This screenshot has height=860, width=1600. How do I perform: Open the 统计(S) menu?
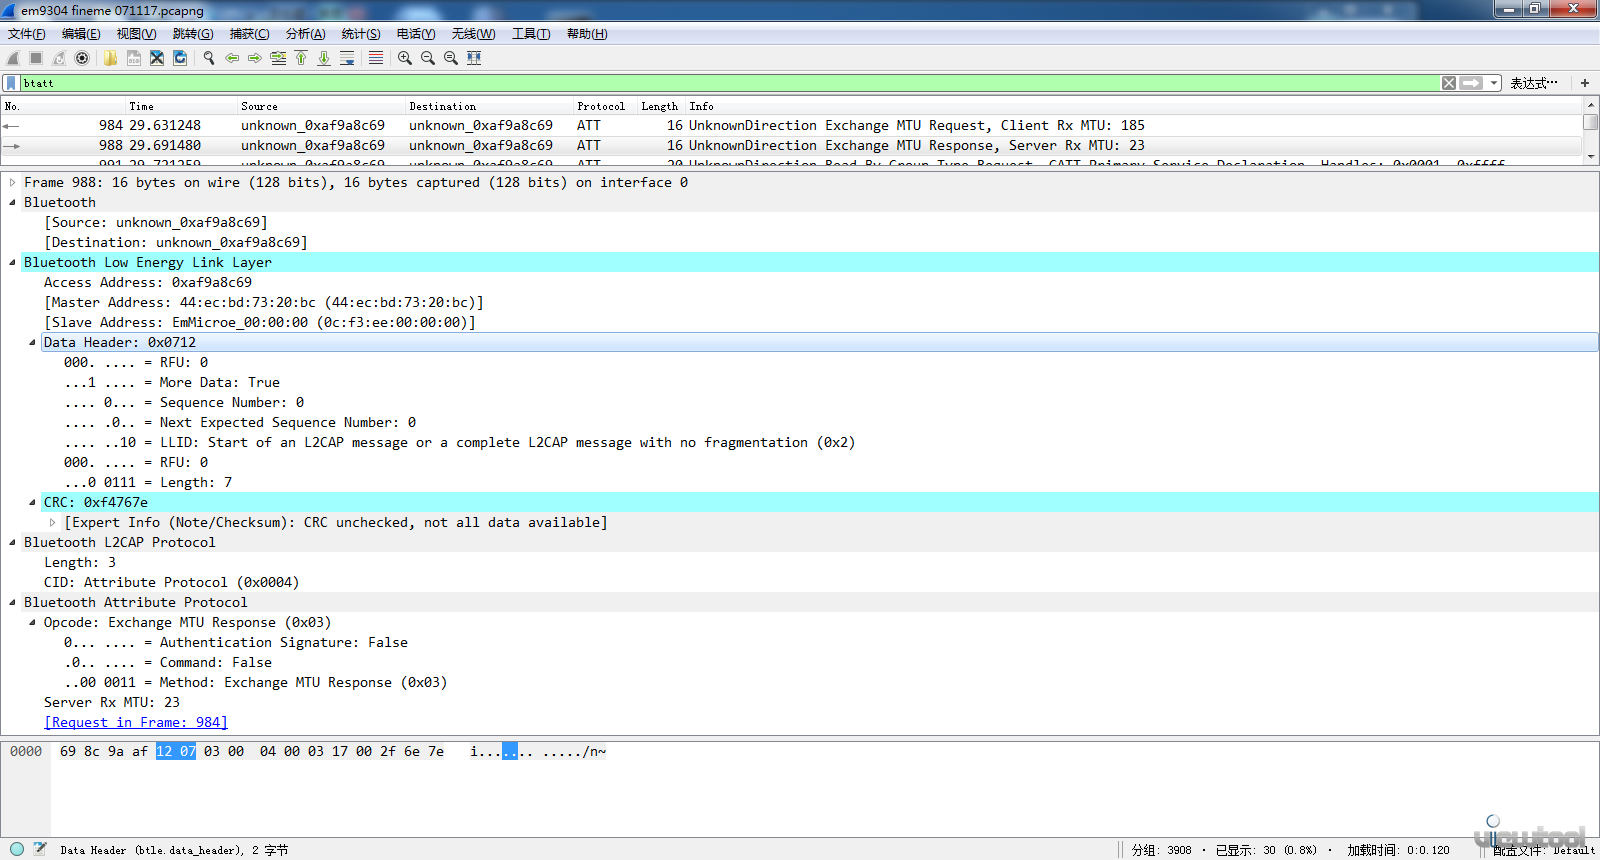pos(360,34)
